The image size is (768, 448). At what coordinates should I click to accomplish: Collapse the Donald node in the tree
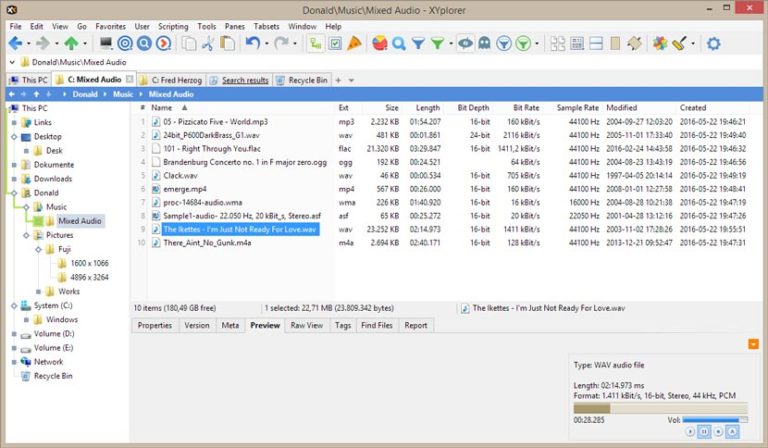click(14, 193)
